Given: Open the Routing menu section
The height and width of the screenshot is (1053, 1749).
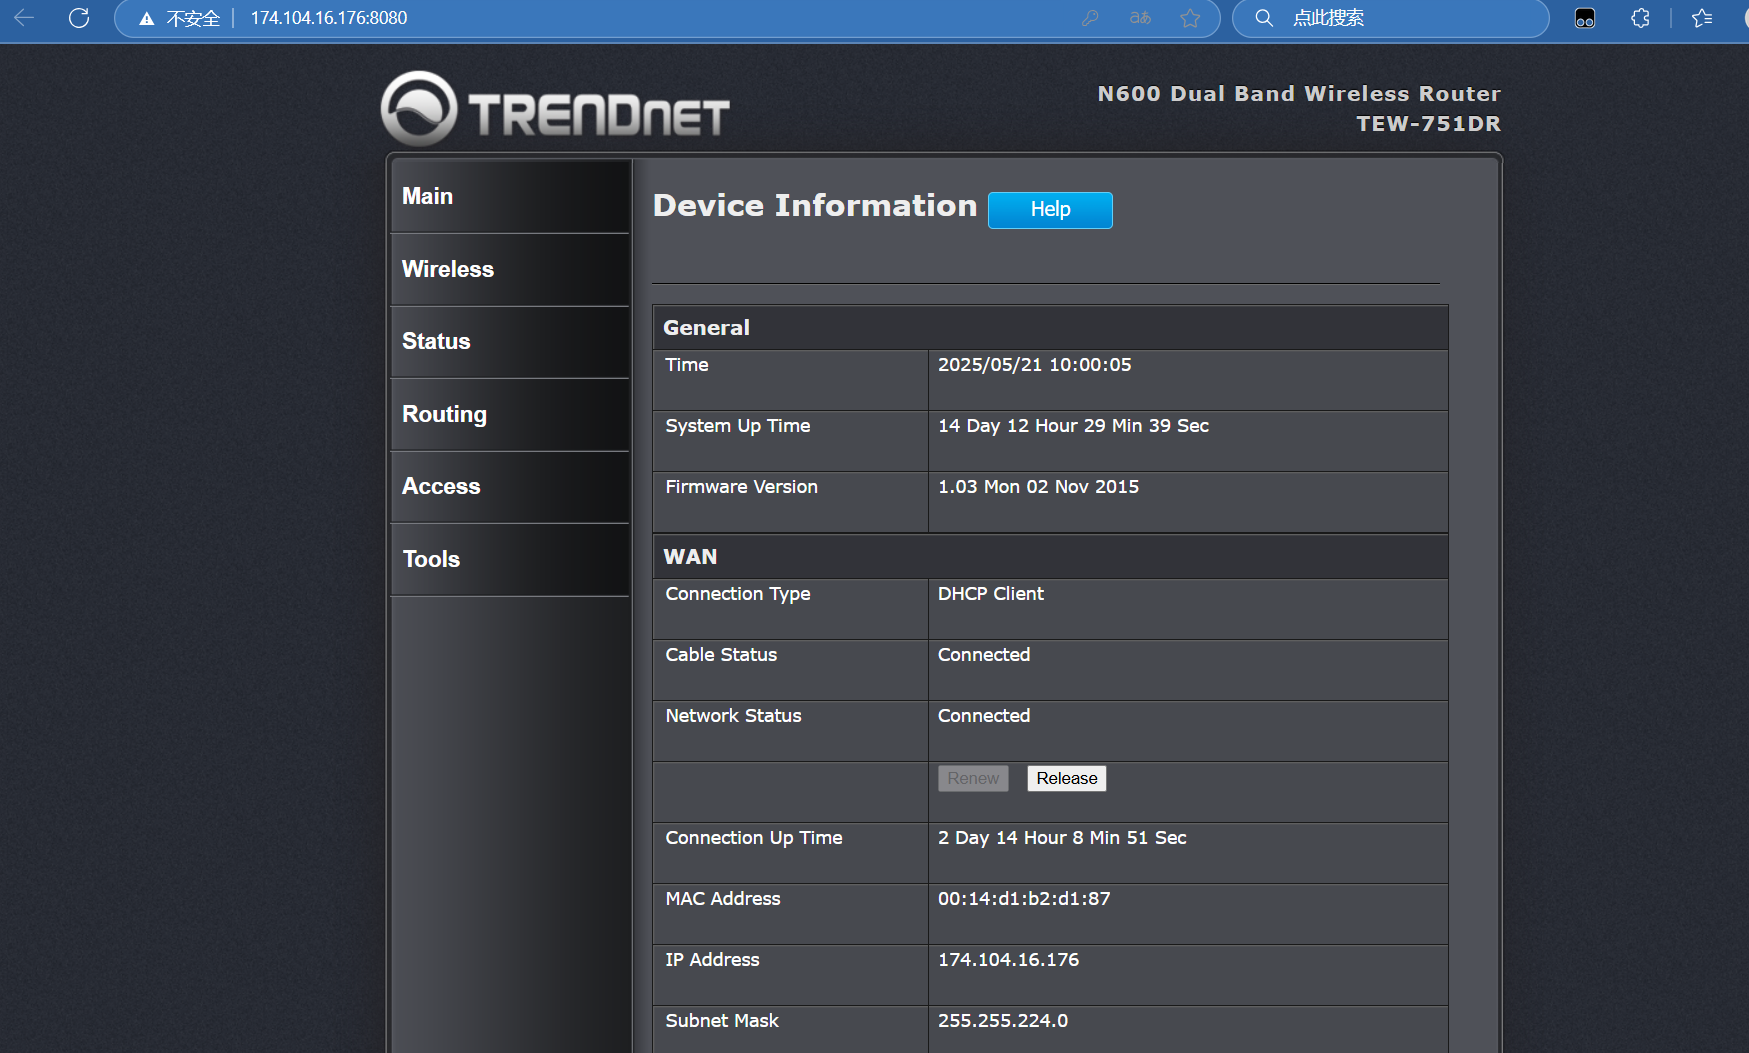Looking at the screenshot, I should click(x=510, y=415).
